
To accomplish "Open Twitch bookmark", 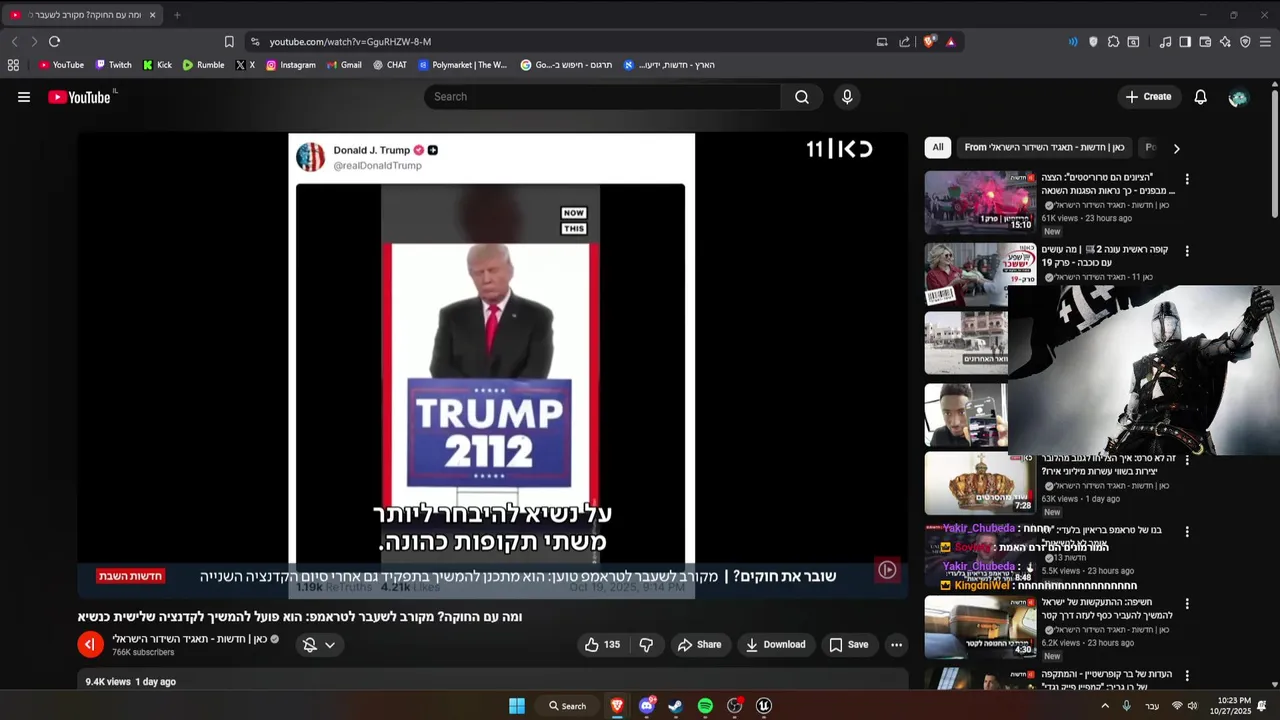I will [x=113, y=65].
